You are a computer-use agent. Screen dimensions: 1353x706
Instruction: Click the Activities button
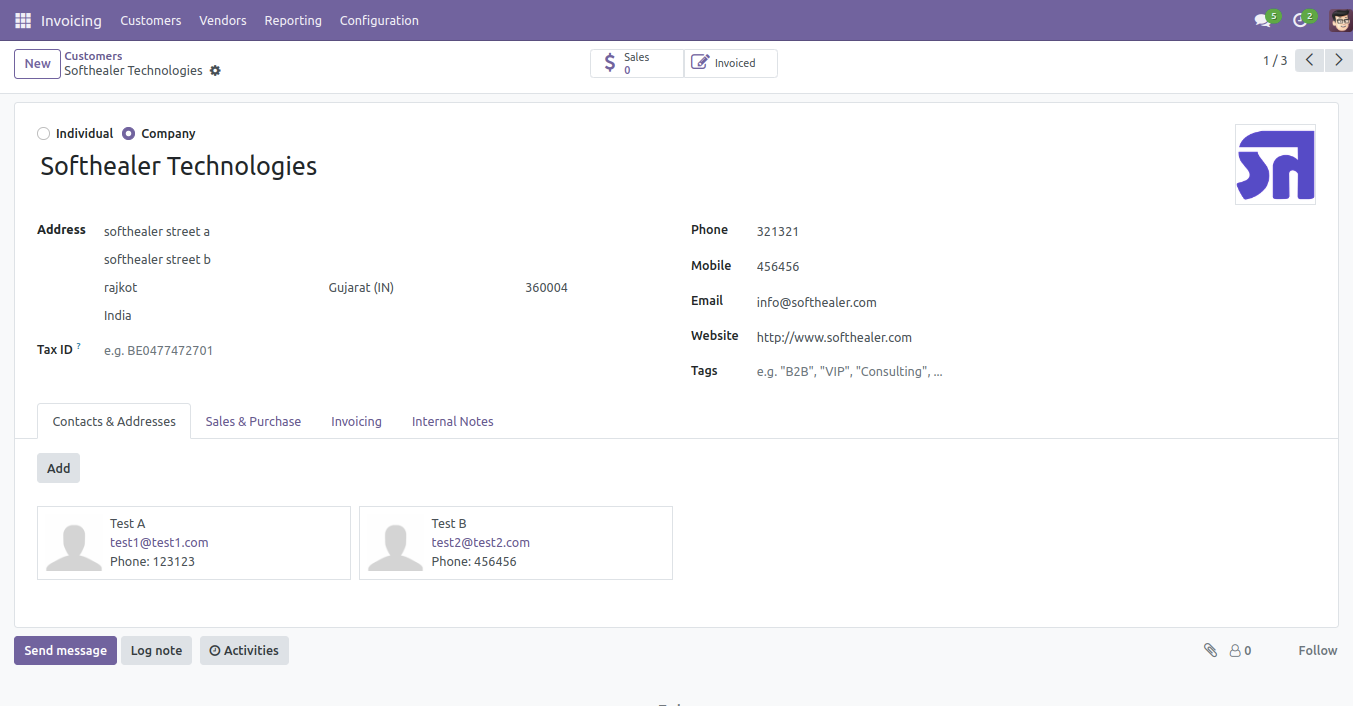[244, 650]
